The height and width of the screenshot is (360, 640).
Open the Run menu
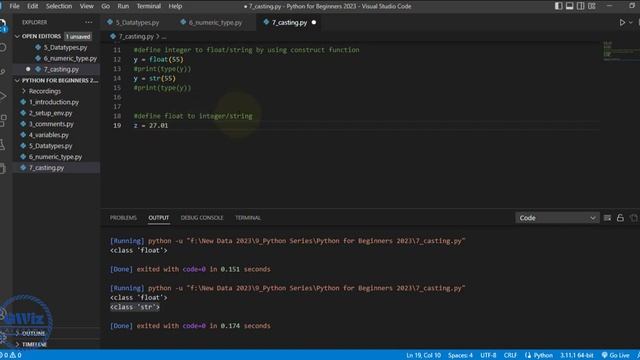pos(123,6)
